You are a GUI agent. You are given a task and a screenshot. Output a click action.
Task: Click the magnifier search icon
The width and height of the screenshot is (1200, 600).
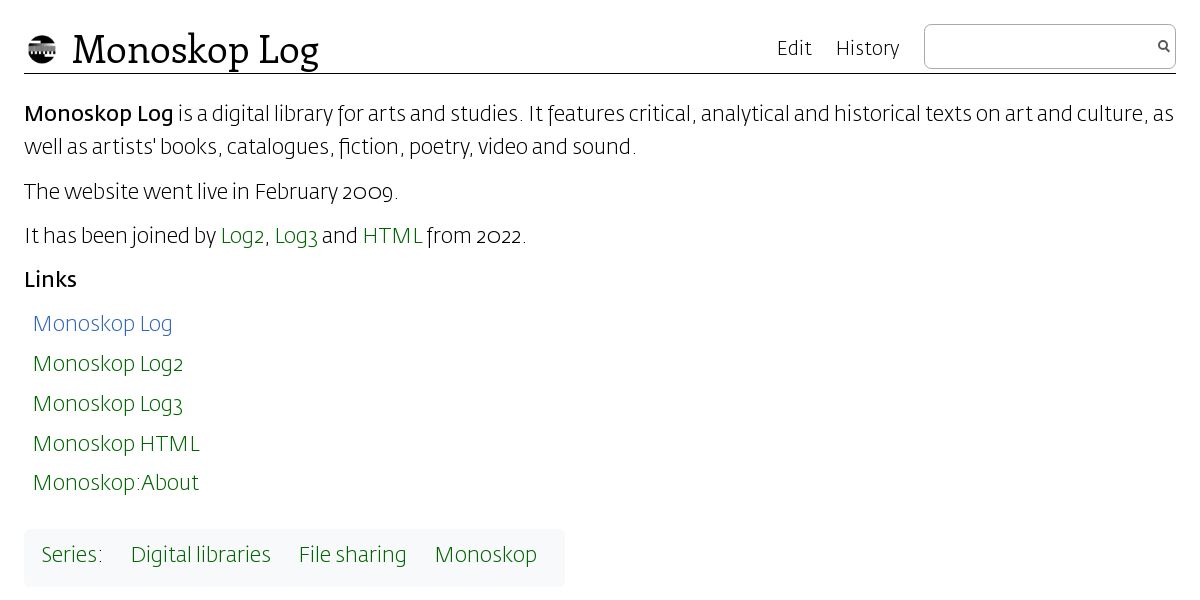(x=1163, y=46)
